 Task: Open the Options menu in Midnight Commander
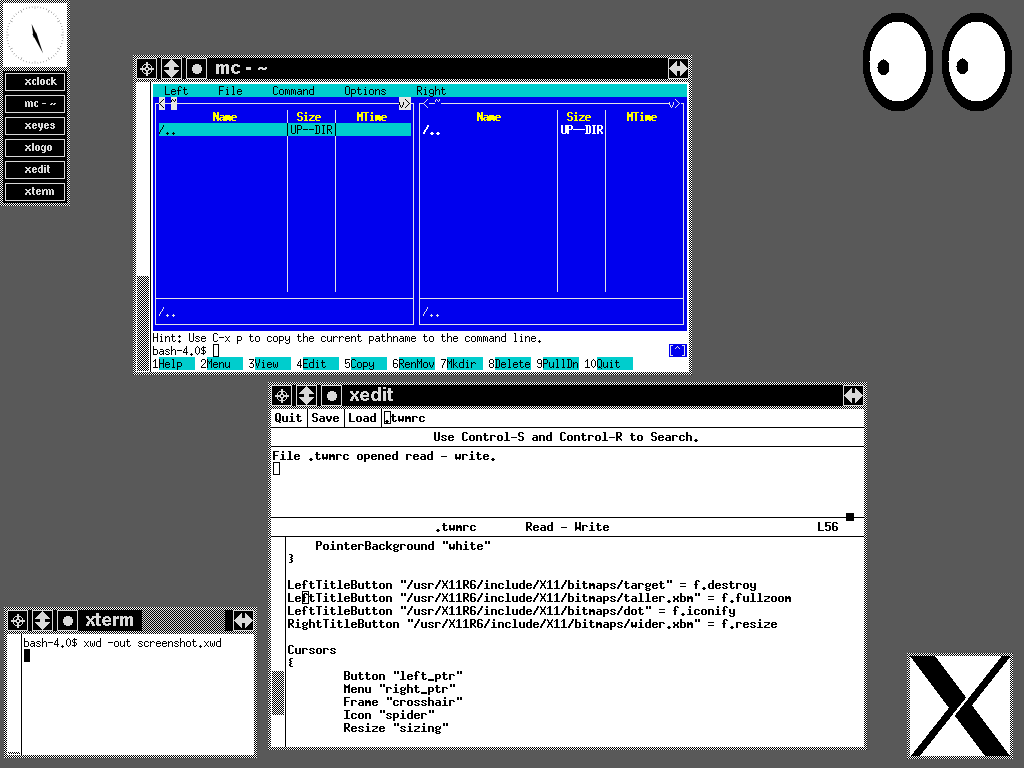tap(365, 91)
